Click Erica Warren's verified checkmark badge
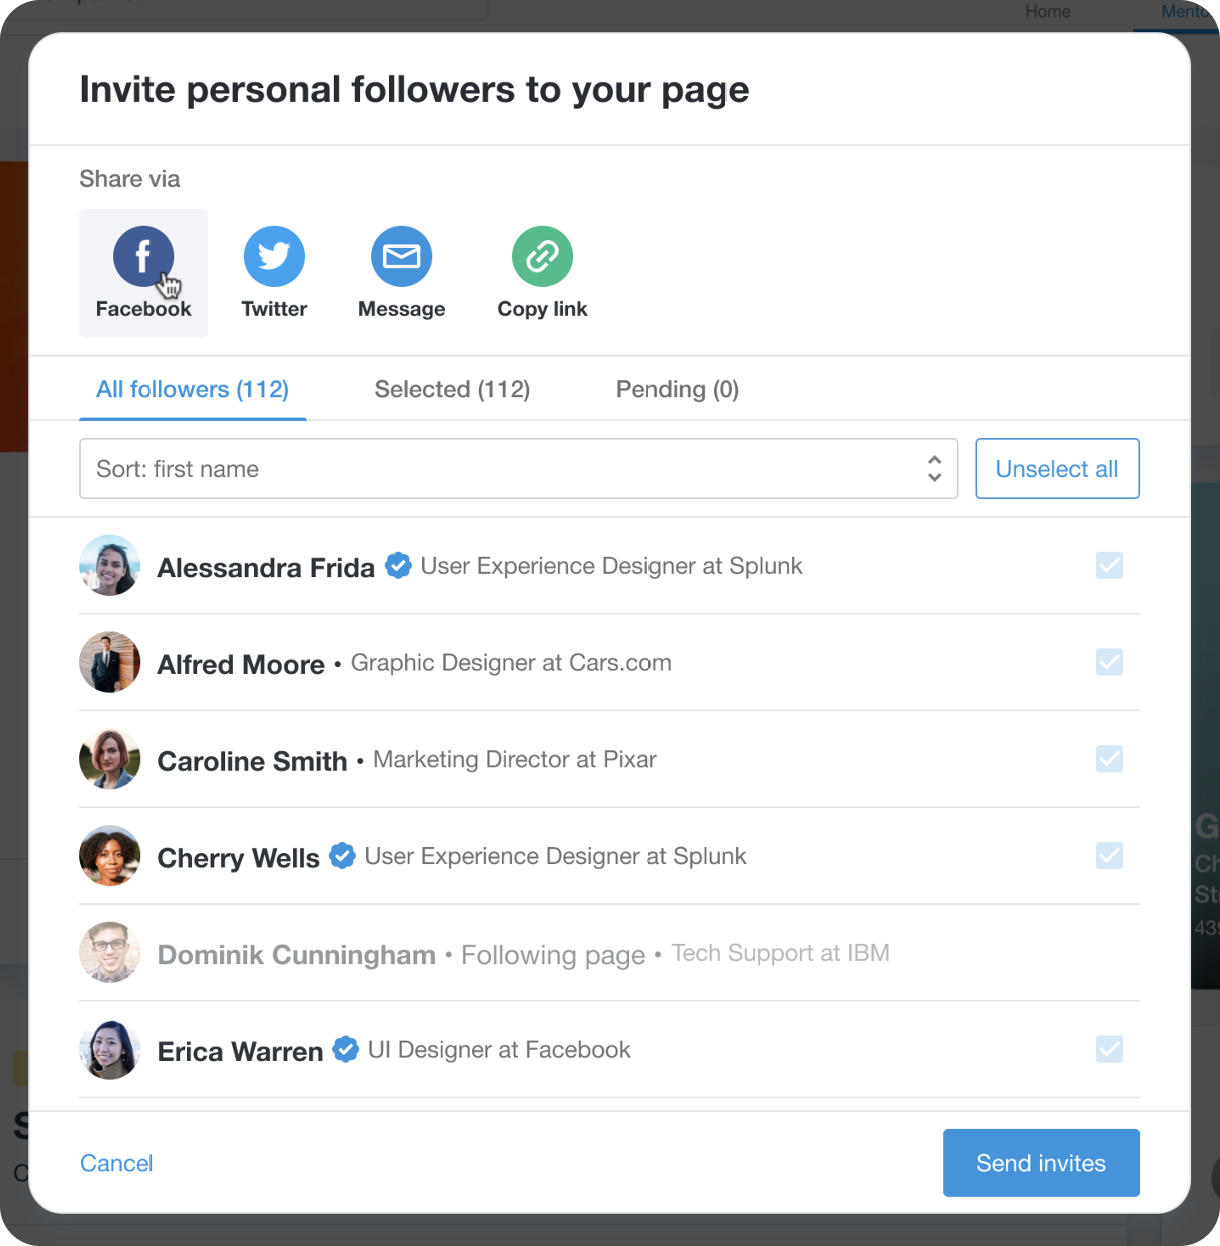Viewport: 1220px width, 1246px height. [x=345, y=1049]
